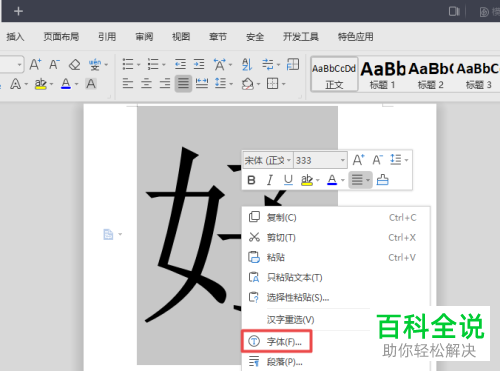The height and width of the screenshot is (371, 500).
Task: Click the show/hide marks grid icon
Action: click(x=293, y=64)
